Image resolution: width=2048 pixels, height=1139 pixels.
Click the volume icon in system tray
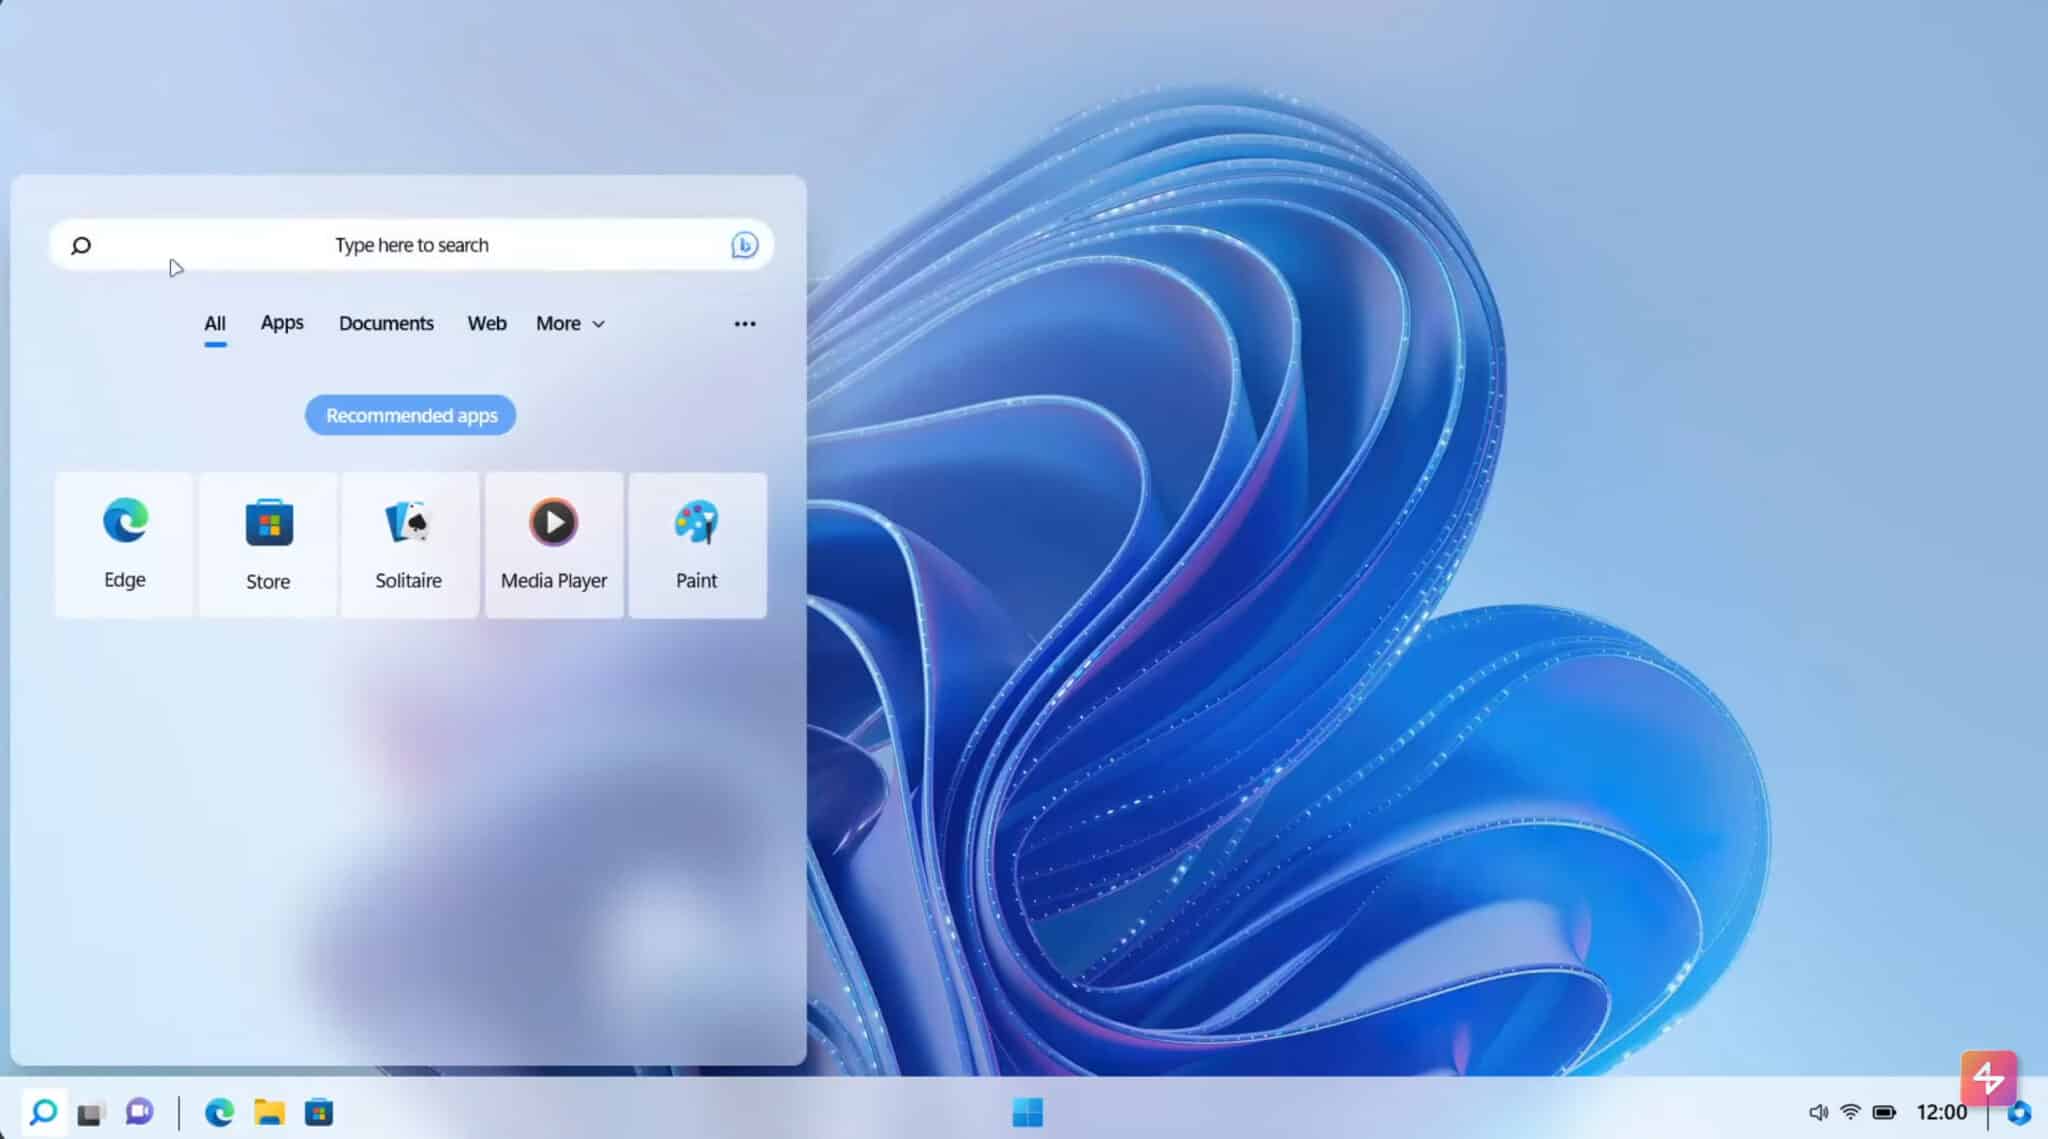[x=1817, y=1111]
